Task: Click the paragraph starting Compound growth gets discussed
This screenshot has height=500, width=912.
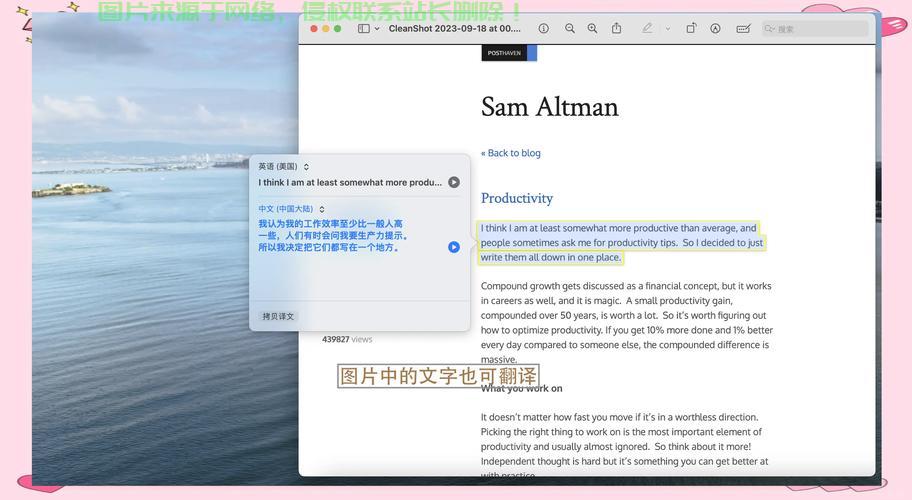Action: pos(626,323)
